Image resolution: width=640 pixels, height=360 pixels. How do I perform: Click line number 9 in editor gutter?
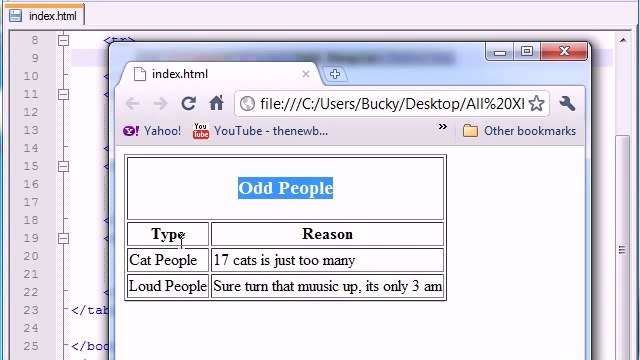35,58
